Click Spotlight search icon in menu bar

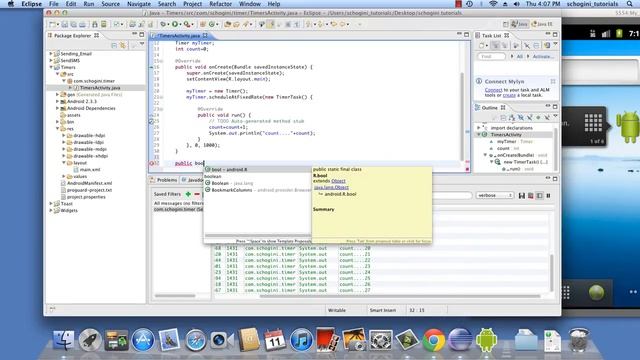click(x=630, y=4)
